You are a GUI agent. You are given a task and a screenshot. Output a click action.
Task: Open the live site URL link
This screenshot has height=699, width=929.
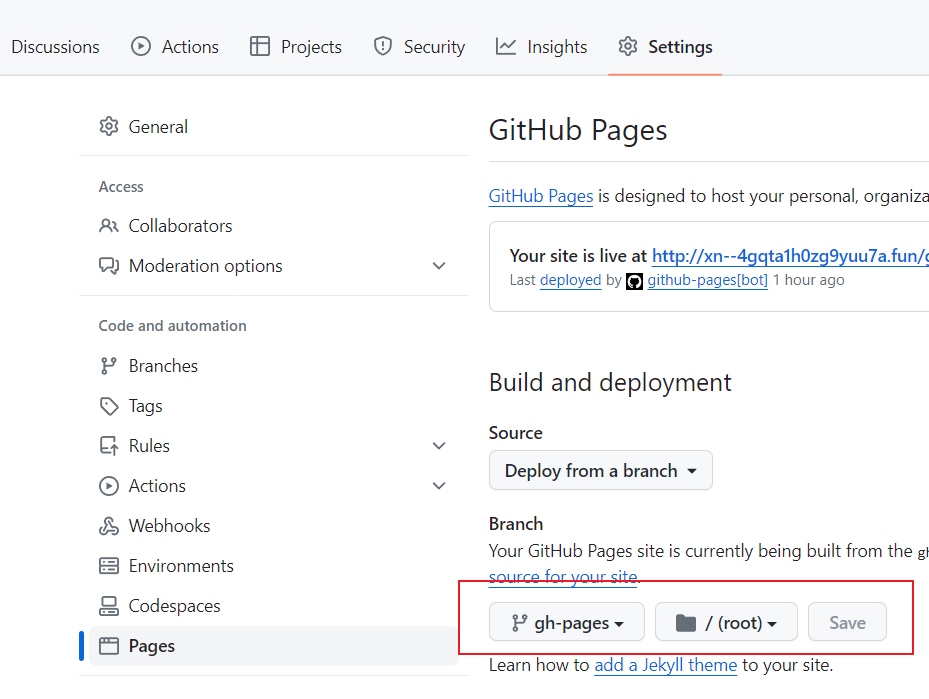(790, 256)
